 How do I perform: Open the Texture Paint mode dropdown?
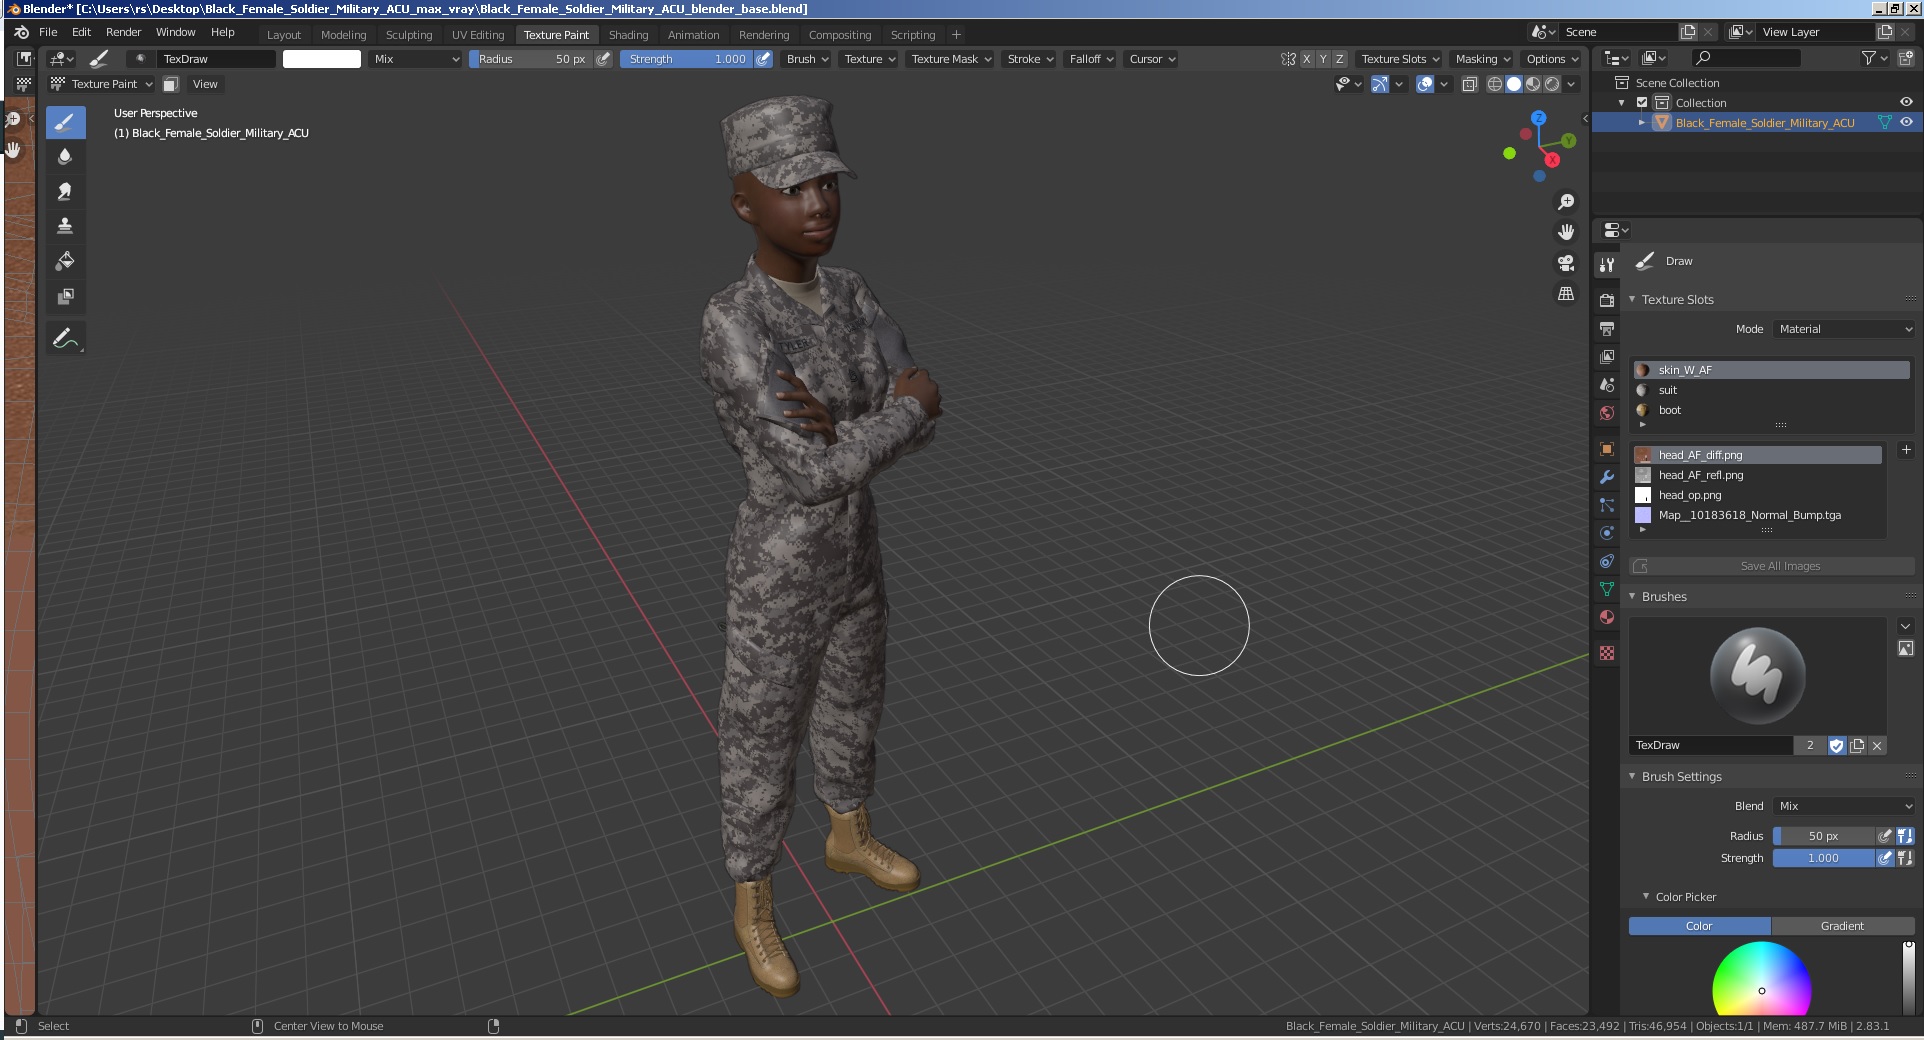[102, 84]
